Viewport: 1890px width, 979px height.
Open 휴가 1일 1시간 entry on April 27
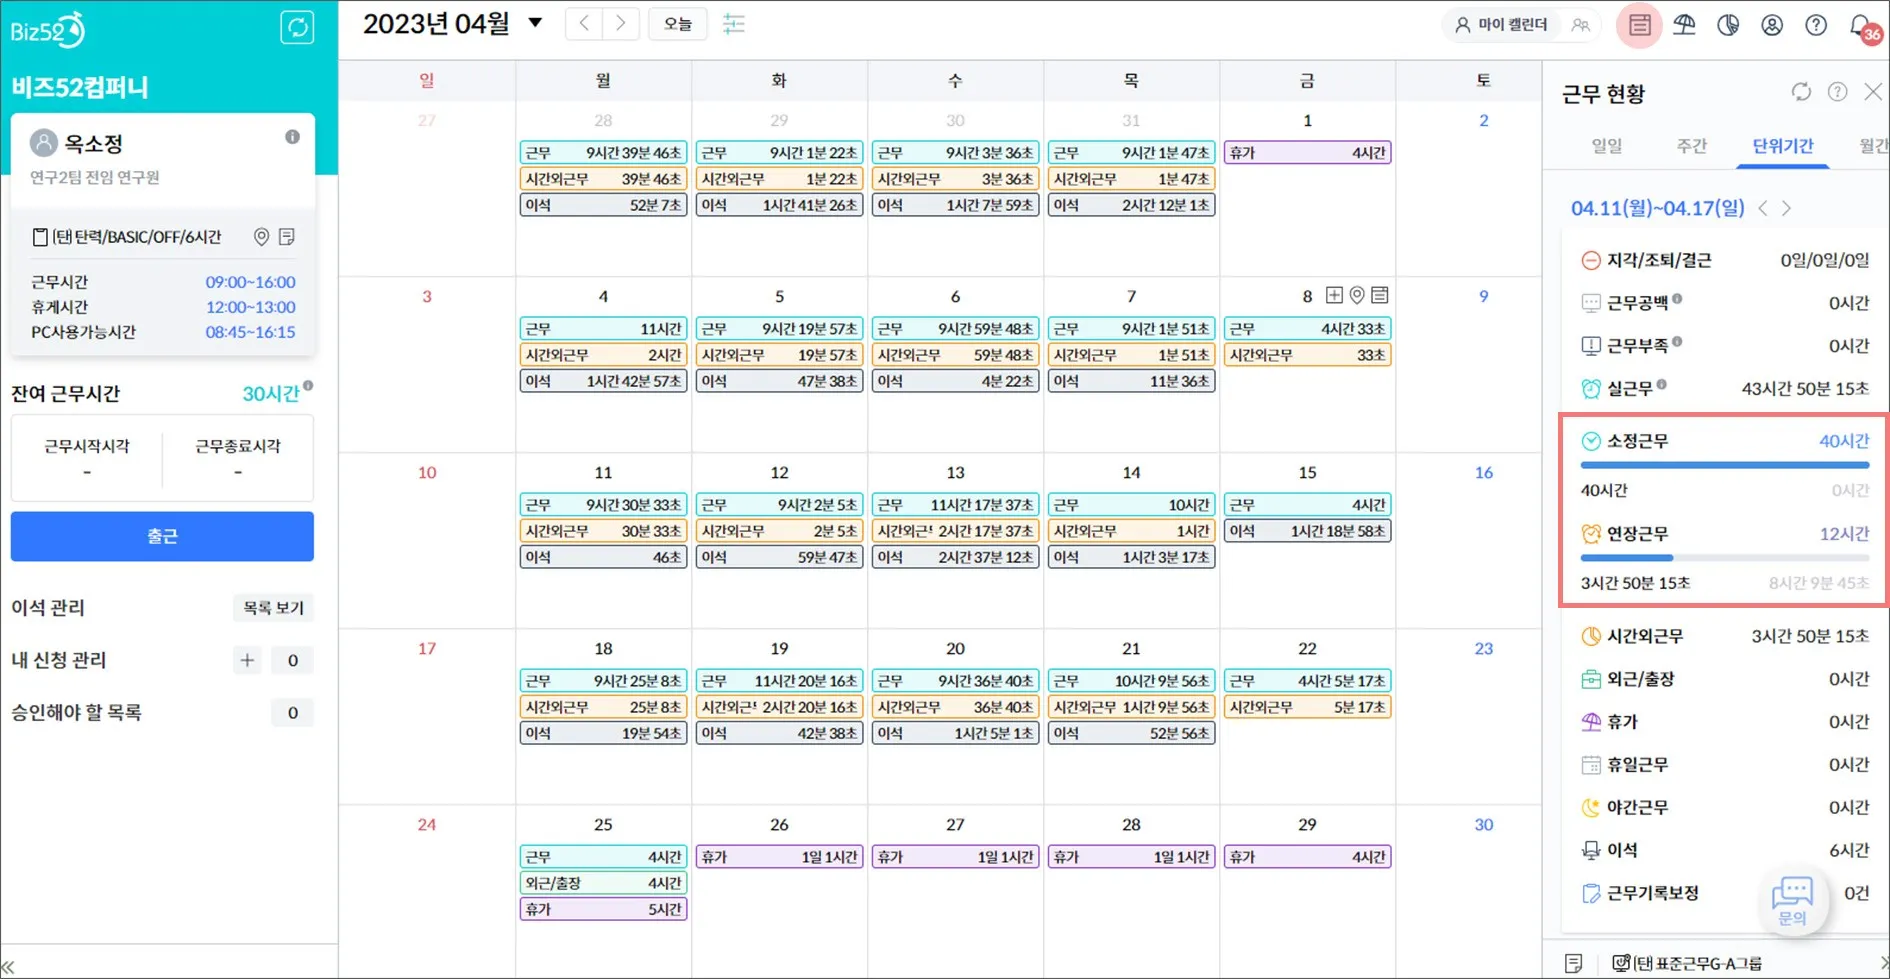tap(955, 857)
